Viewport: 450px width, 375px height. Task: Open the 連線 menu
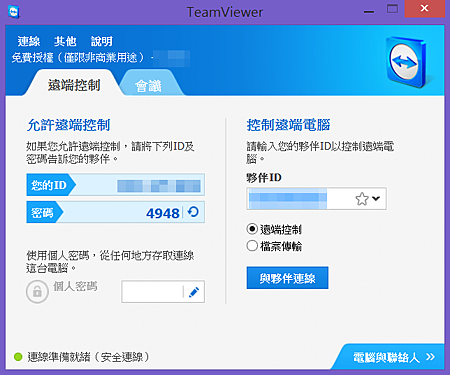(29, 41)
